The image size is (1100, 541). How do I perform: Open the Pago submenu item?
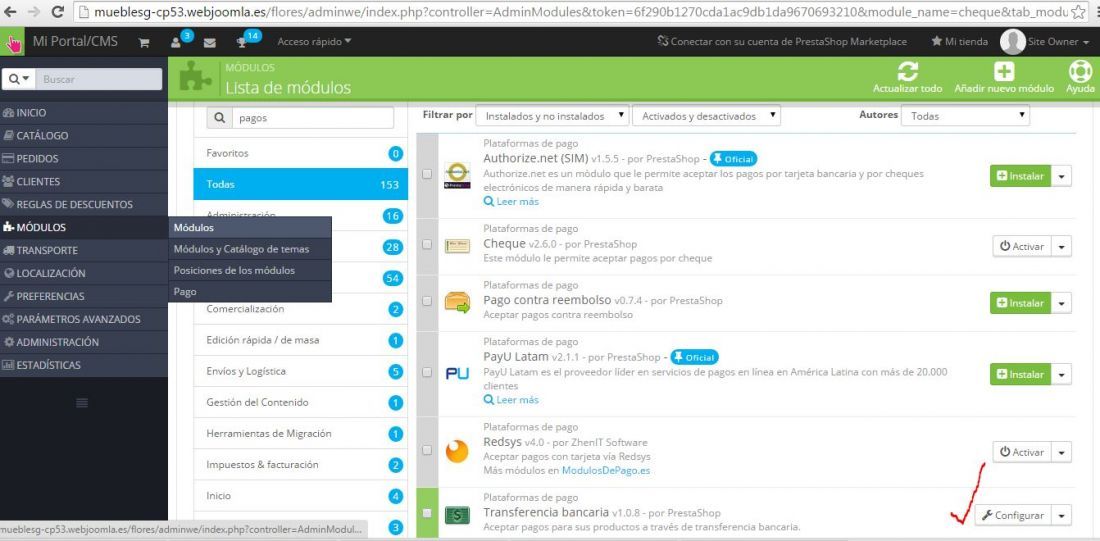coord(250,291)
